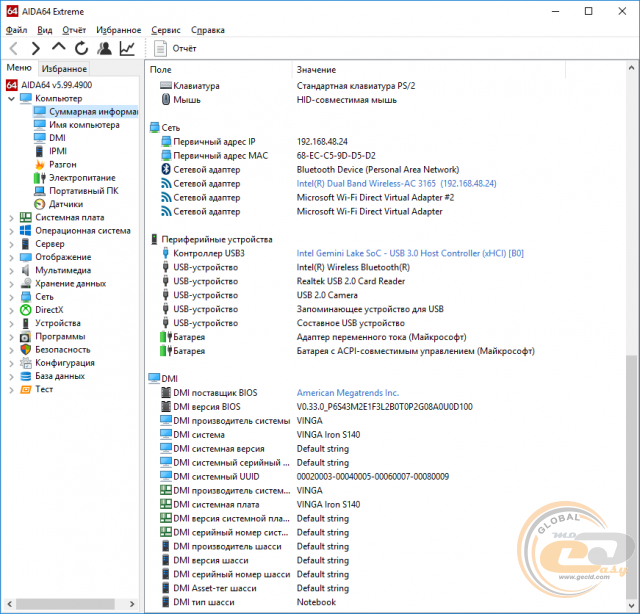
Task: Open the Сервис menu
Action: tap(165, 30)
